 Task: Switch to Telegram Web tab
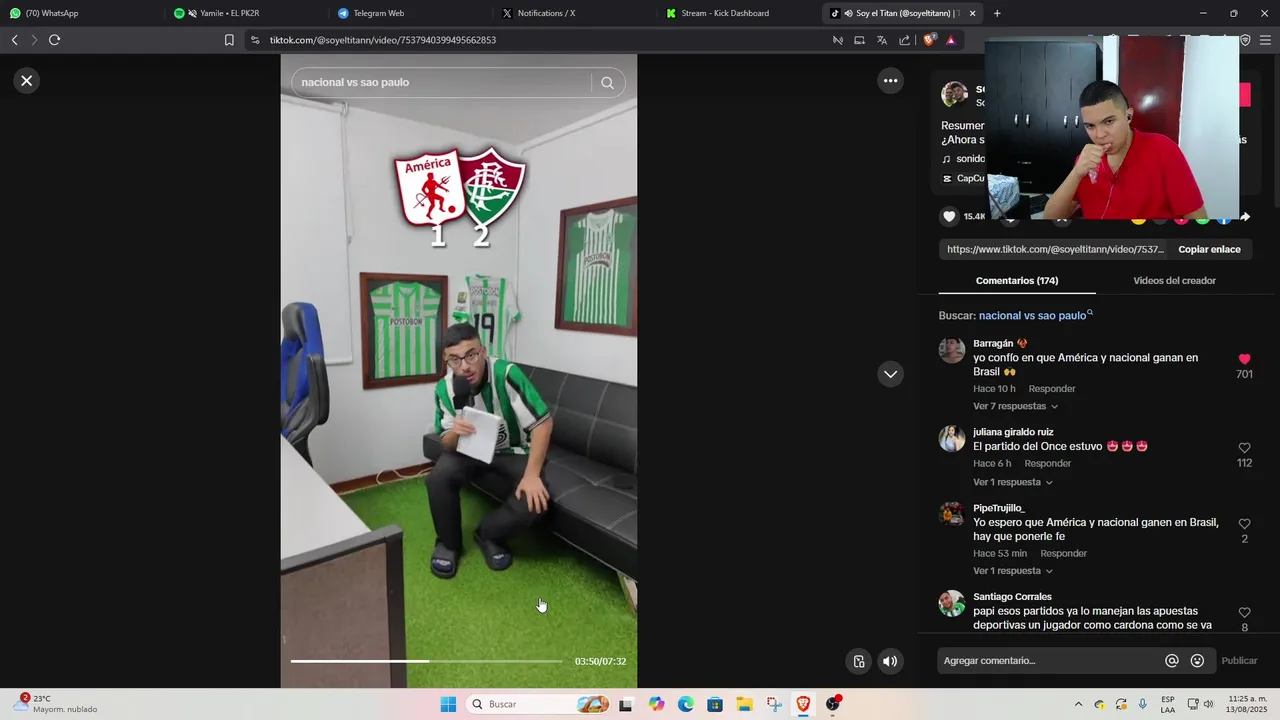tap(408, 13)
